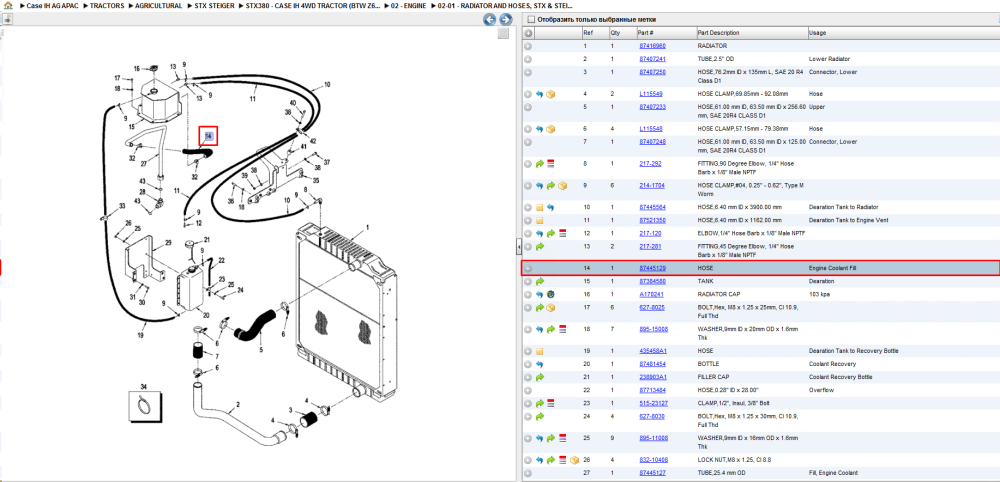Toggle plus selector for part 87407233 row
Image resolution: width=1000 pixels, height=482 pixels.
[529, 107]
